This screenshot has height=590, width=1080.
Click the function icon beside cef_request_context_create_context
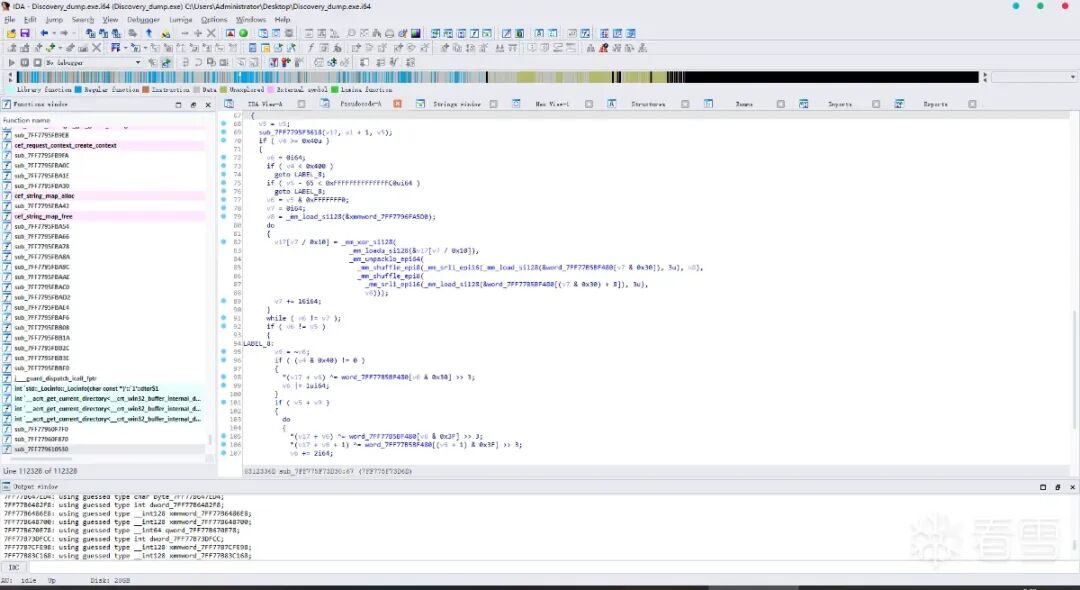click(8, 146)
